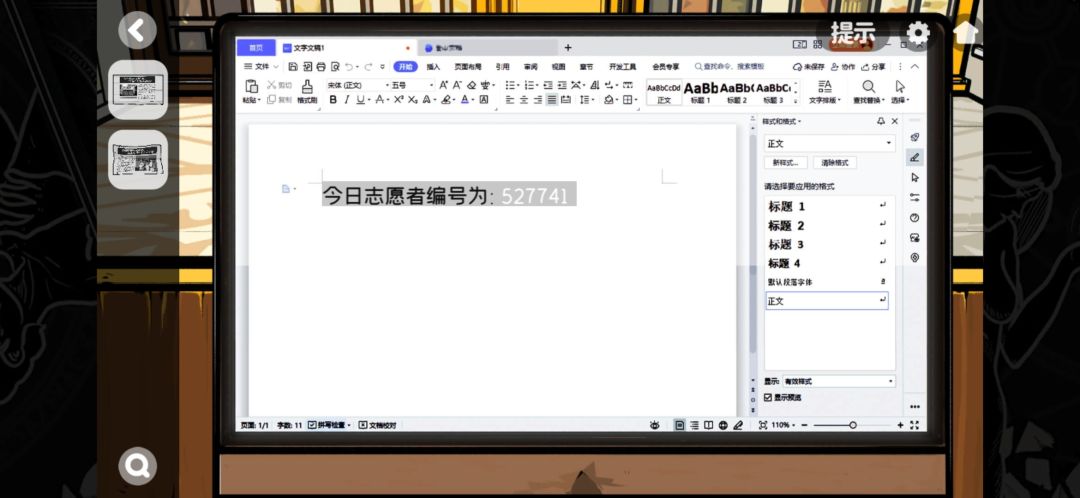
Task: Click the justify alignment icon
Action: (552, 100)
